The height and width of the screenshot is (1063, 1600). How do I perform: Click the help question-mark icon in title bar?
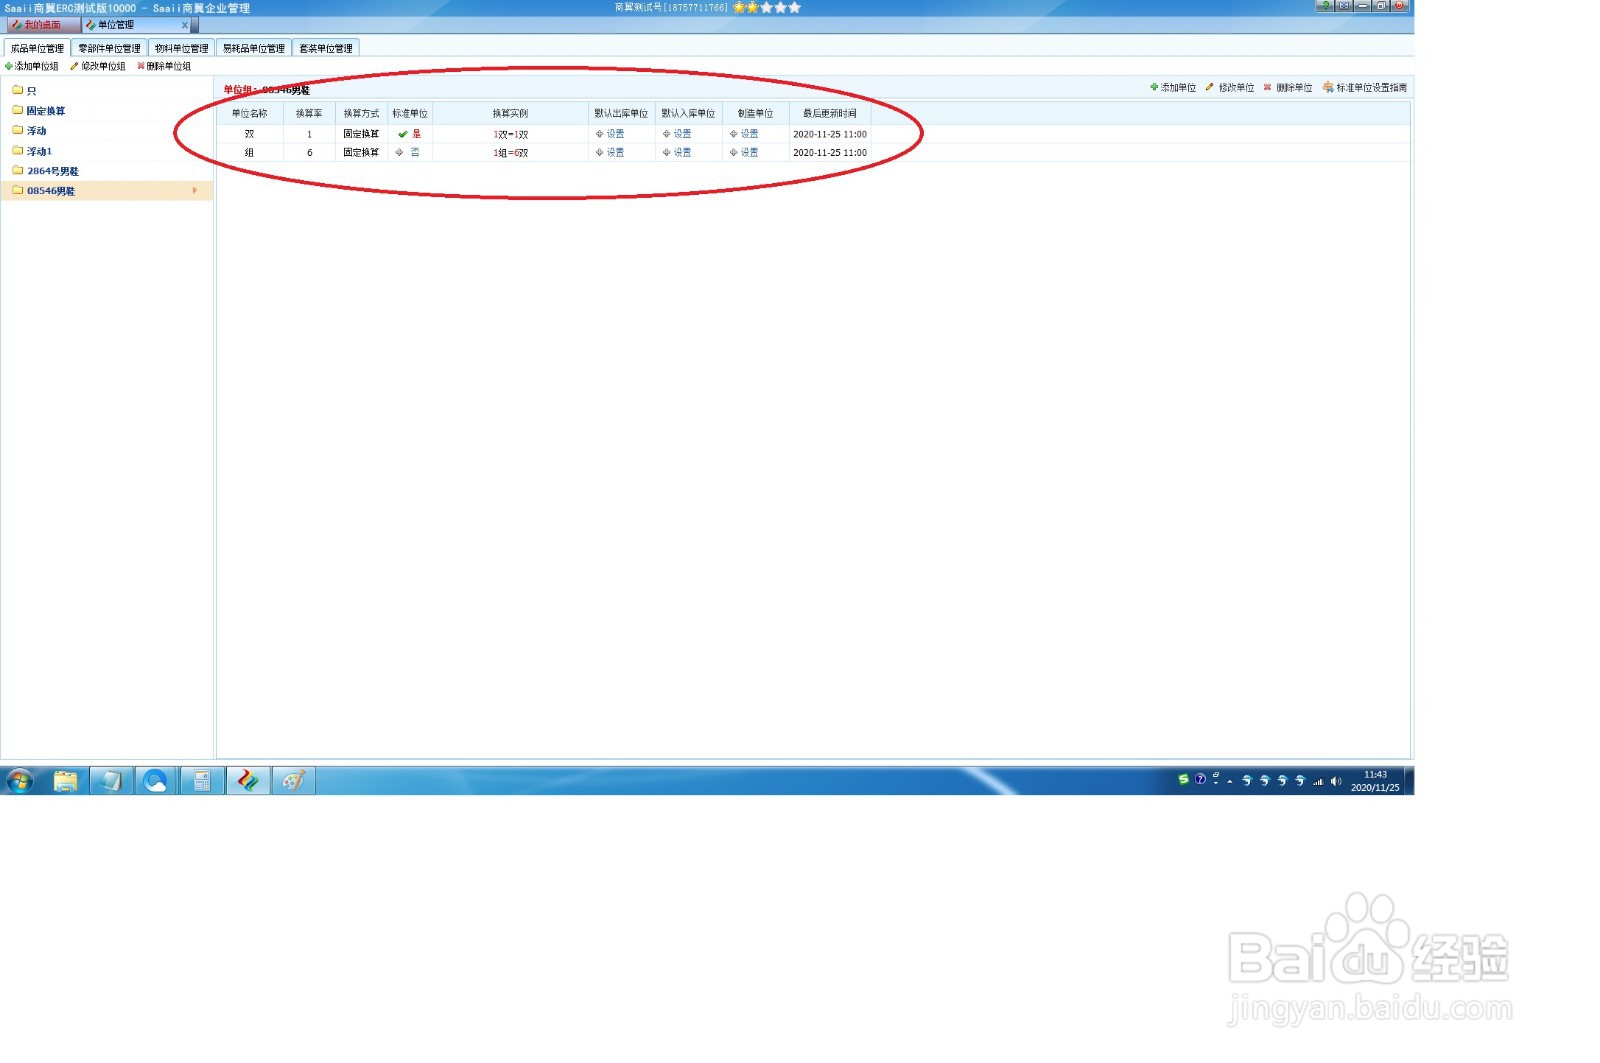(x=1325, y=6)
